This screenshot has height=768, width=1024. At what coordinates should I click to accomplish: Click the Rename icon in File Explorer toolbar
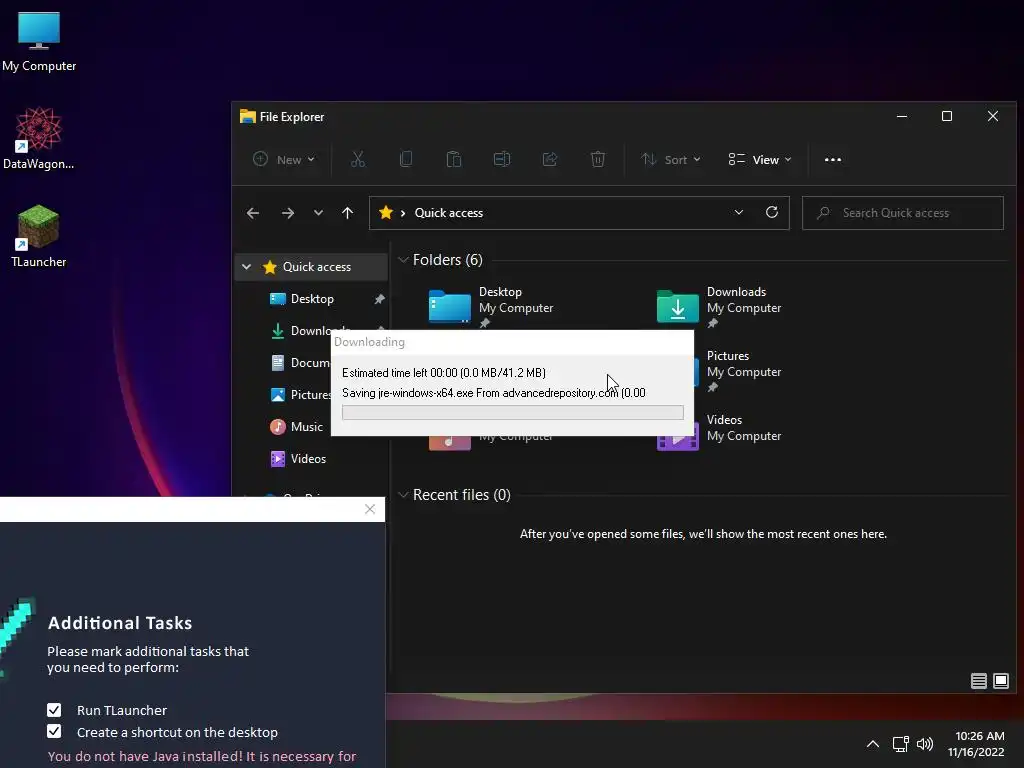(x=502, y=159)
